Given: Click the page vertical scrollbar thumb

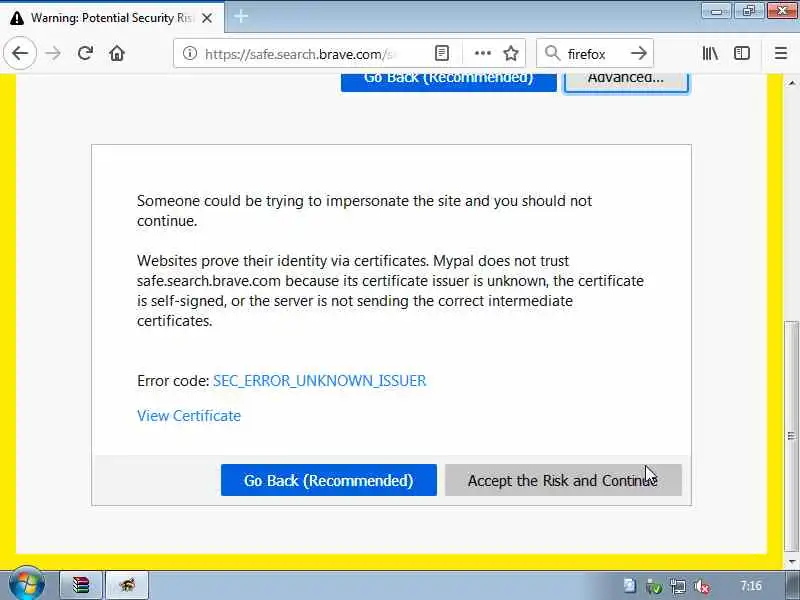Looking at the screenshot, I should (x=791, y=436).
